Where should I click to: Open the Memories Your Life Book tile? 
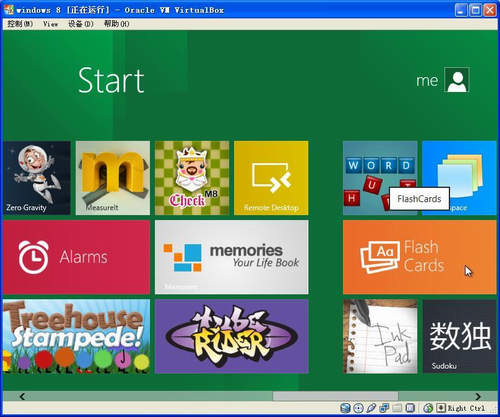(x=232, y=257)
